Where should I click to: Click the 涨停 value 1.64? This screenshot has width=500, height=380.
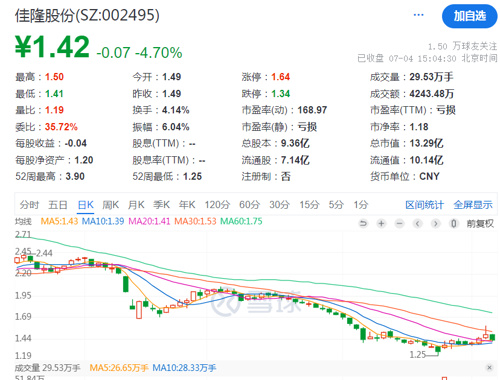click(281, 77)
